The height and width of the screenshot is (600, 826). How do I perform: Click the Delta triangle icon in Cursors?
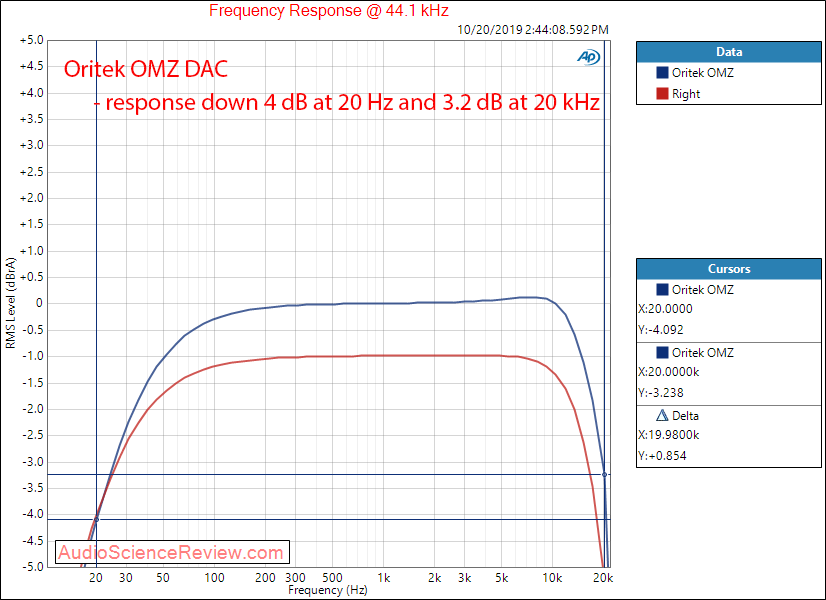pyautogui.click(x=662, y=416)
